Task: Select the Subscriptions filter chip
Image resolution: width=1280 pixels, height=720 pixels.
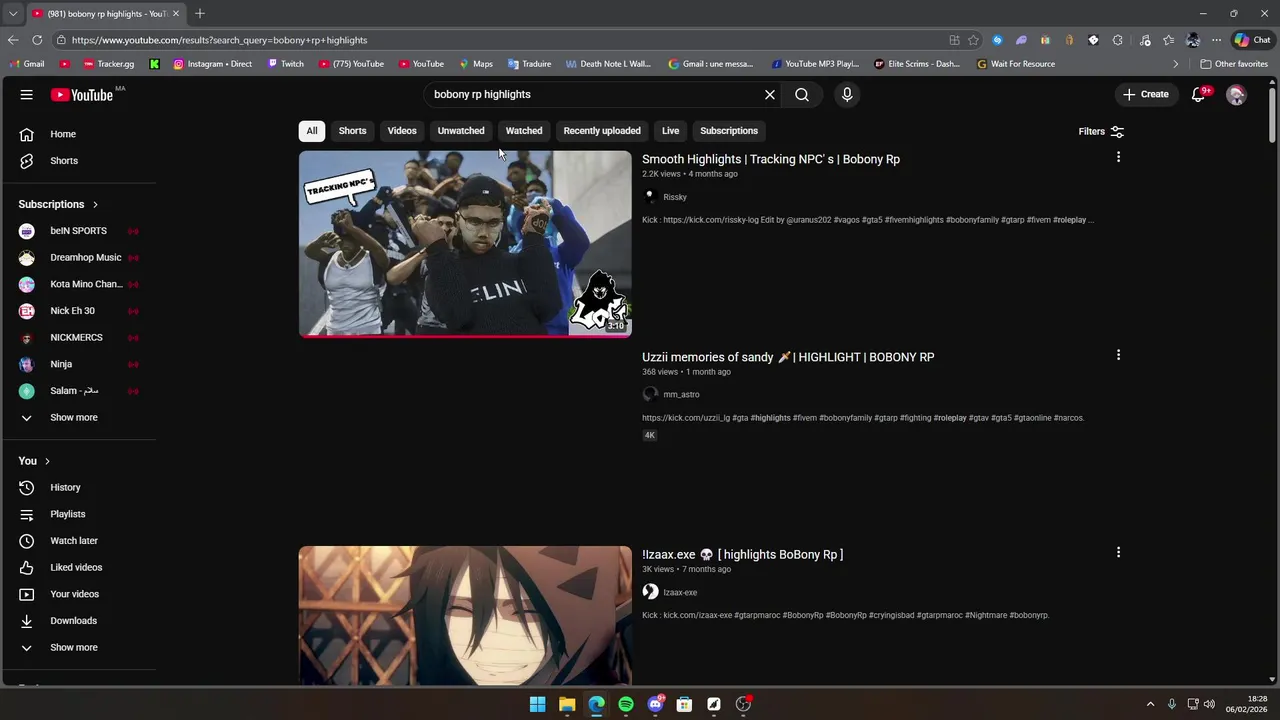Action: pyautogui.click(x=729, y=131)
